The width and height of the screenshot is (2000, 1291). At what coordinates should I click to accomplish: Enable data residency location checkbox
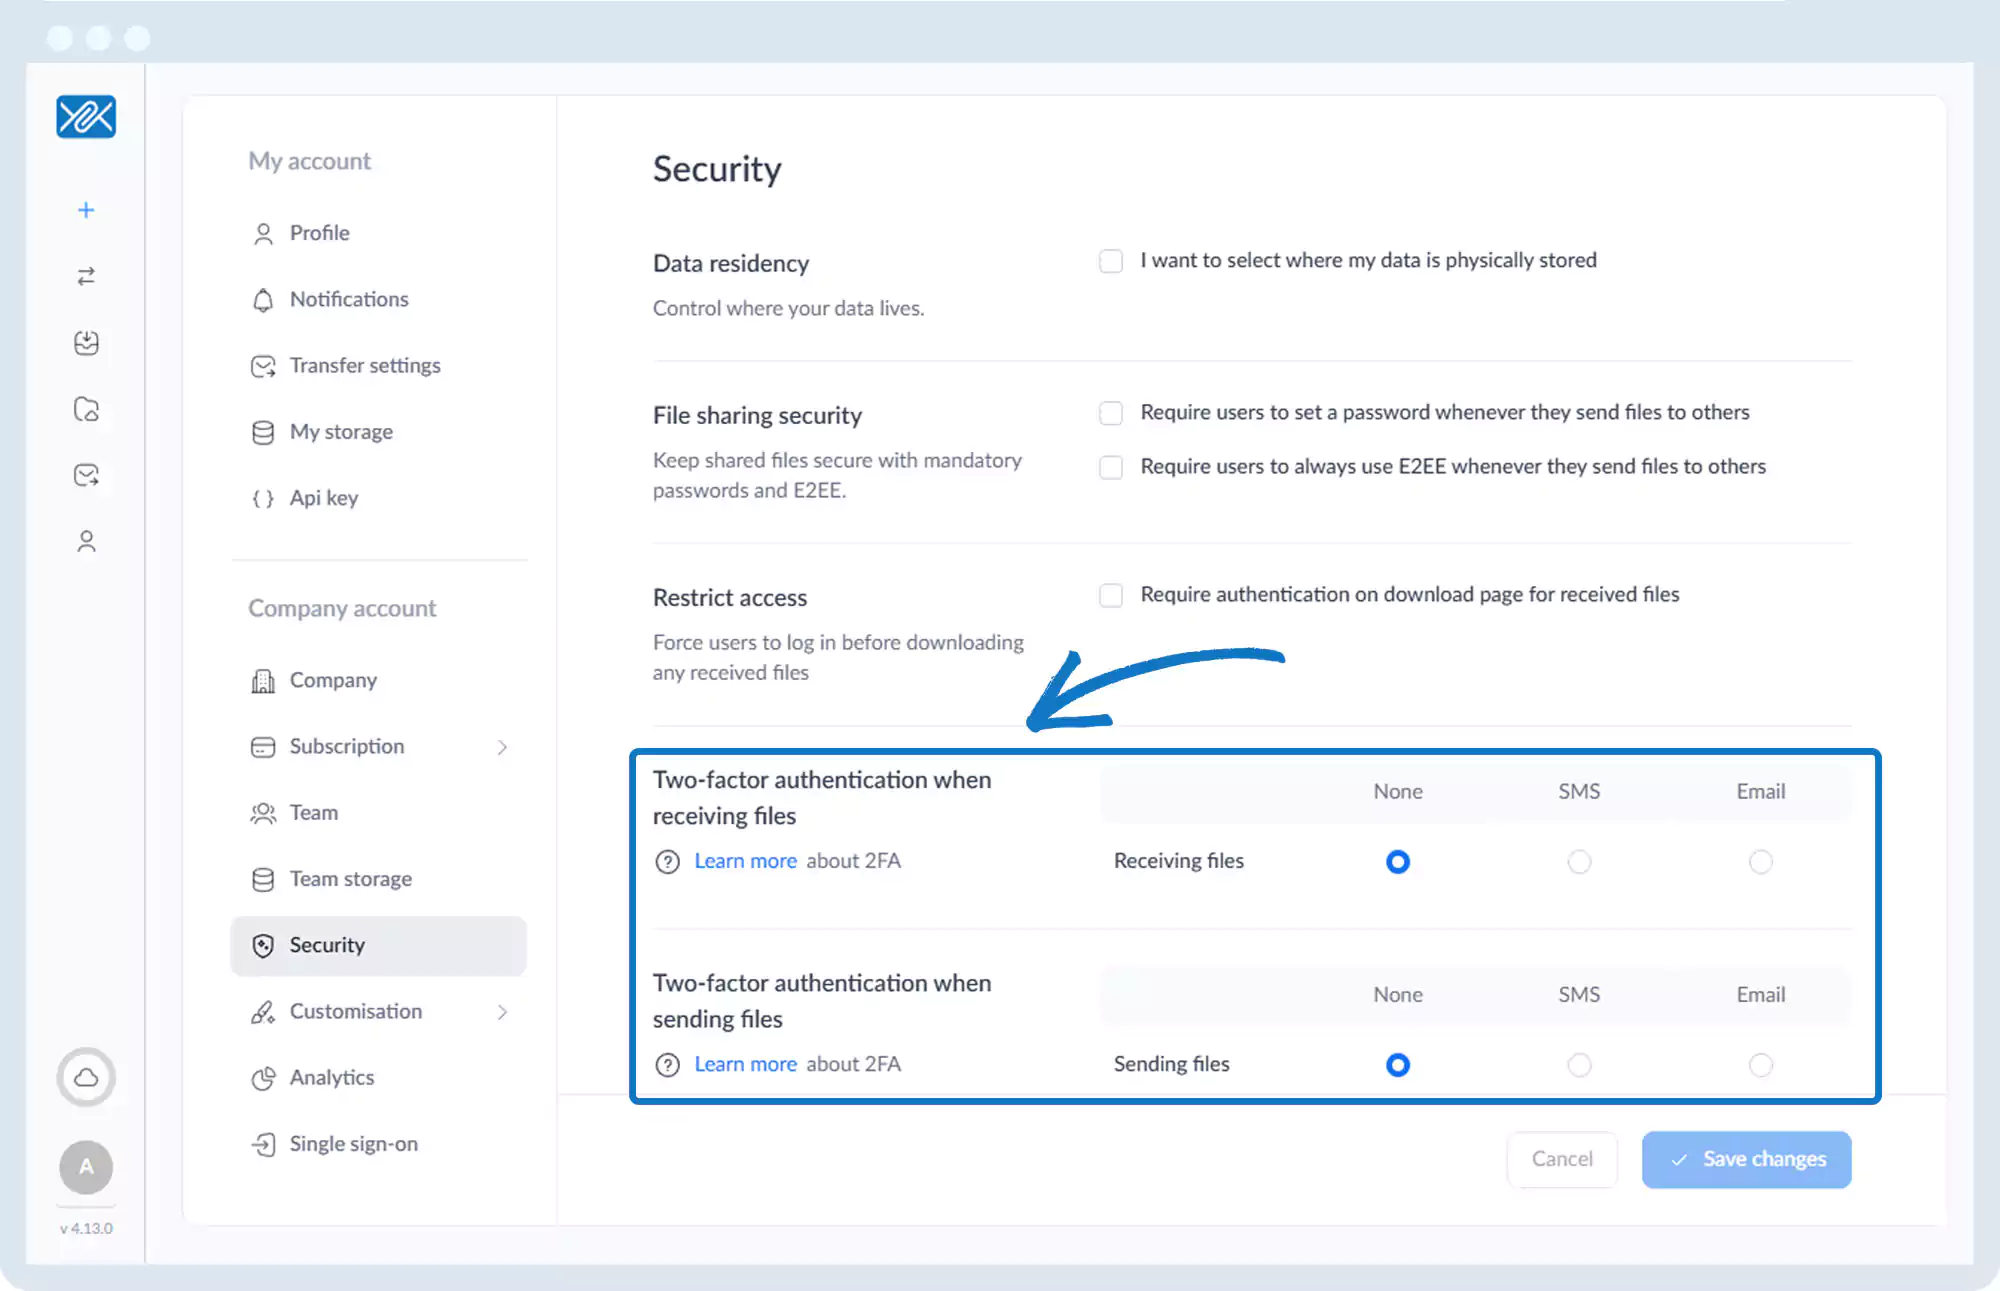pyautogui.click(x=1110, y=261)
